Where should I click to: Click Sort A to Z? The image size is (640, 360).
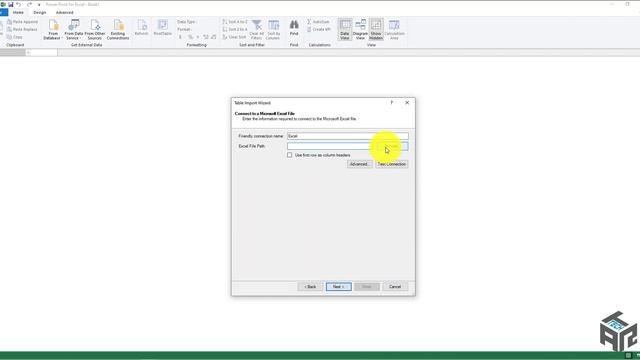point(235,22)
